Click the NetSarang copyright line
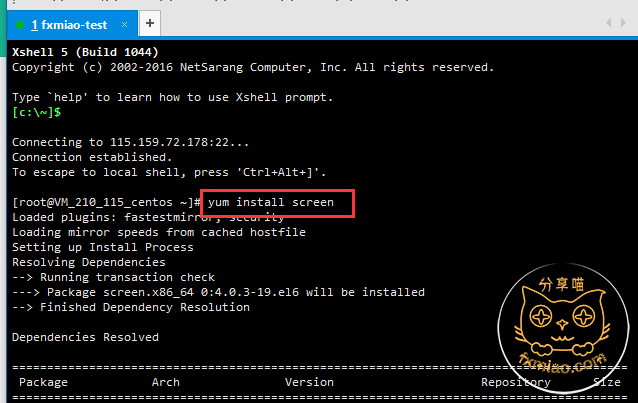638x403 pixels. (253, 67)
